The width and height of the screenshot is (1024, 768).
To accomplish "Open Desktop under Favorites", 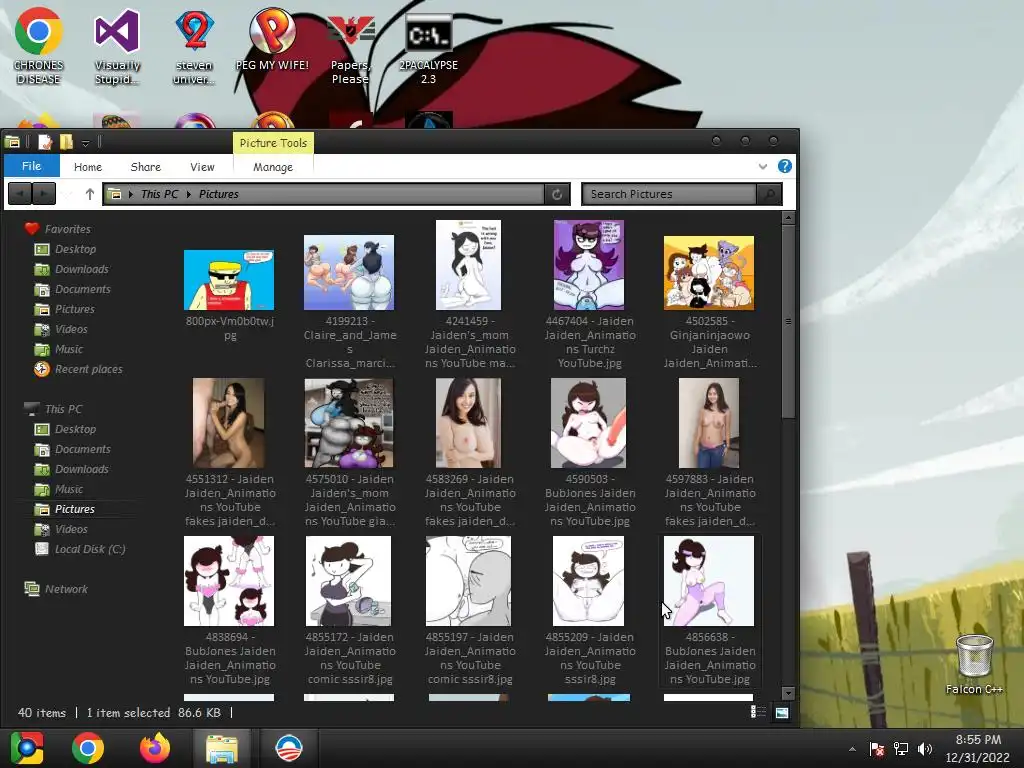I will point(75,249).
